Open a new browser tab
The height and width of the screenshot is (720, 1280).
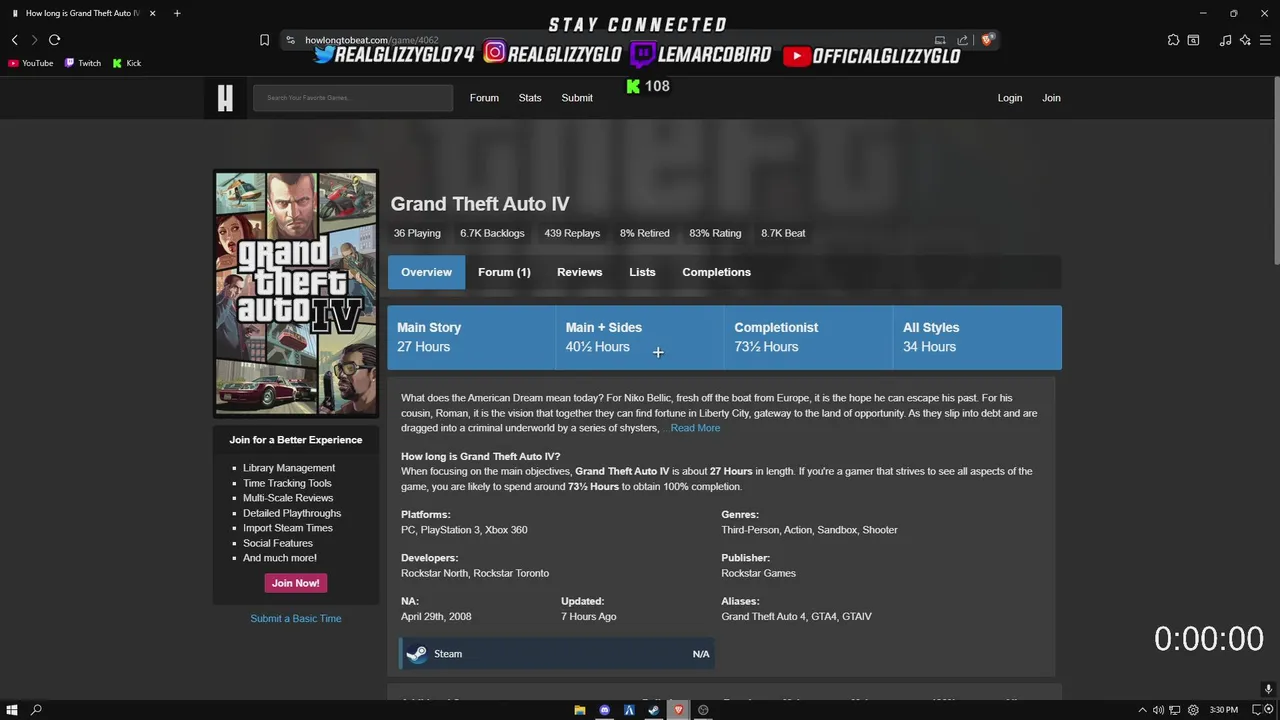(x=177, y=13)
